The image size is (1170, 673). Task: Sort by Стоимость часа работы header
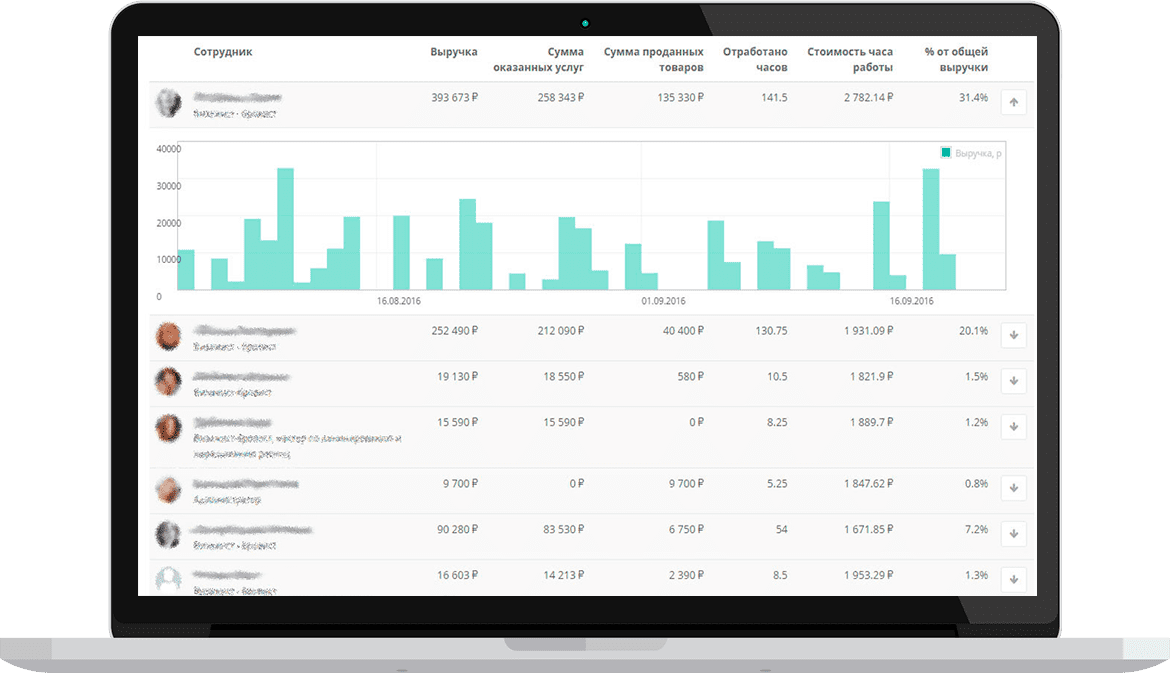pos(850,60)
